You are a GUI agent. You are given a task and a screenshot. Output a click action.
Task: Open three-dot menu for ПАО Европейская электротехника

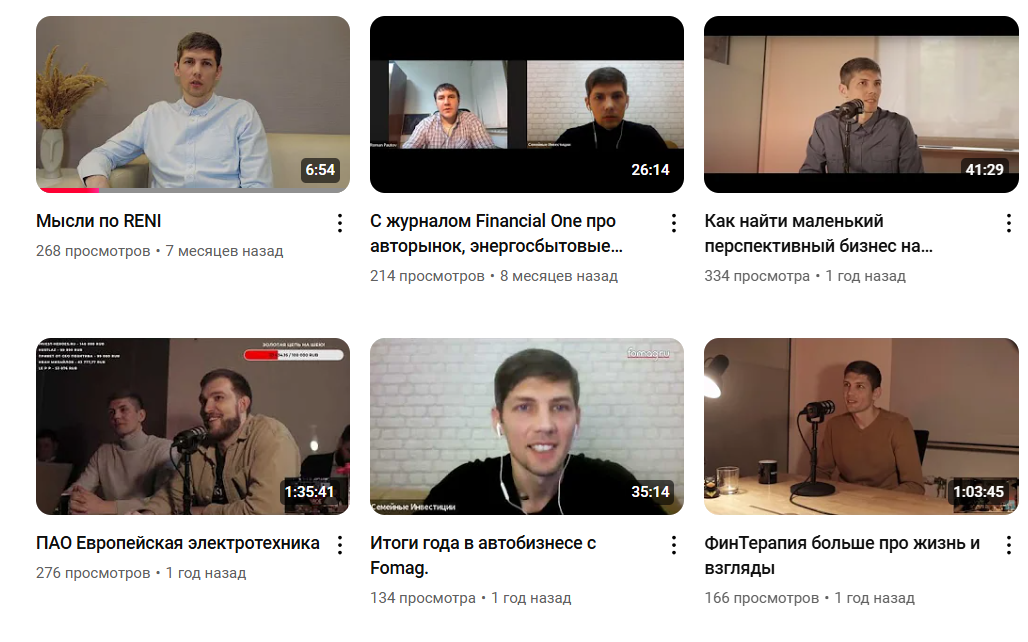pos(340,544)
